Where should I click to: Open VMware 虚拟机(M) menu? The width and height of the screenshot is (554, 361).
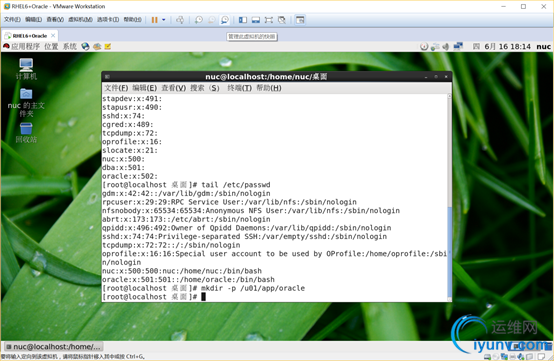[x=80, y=19]
